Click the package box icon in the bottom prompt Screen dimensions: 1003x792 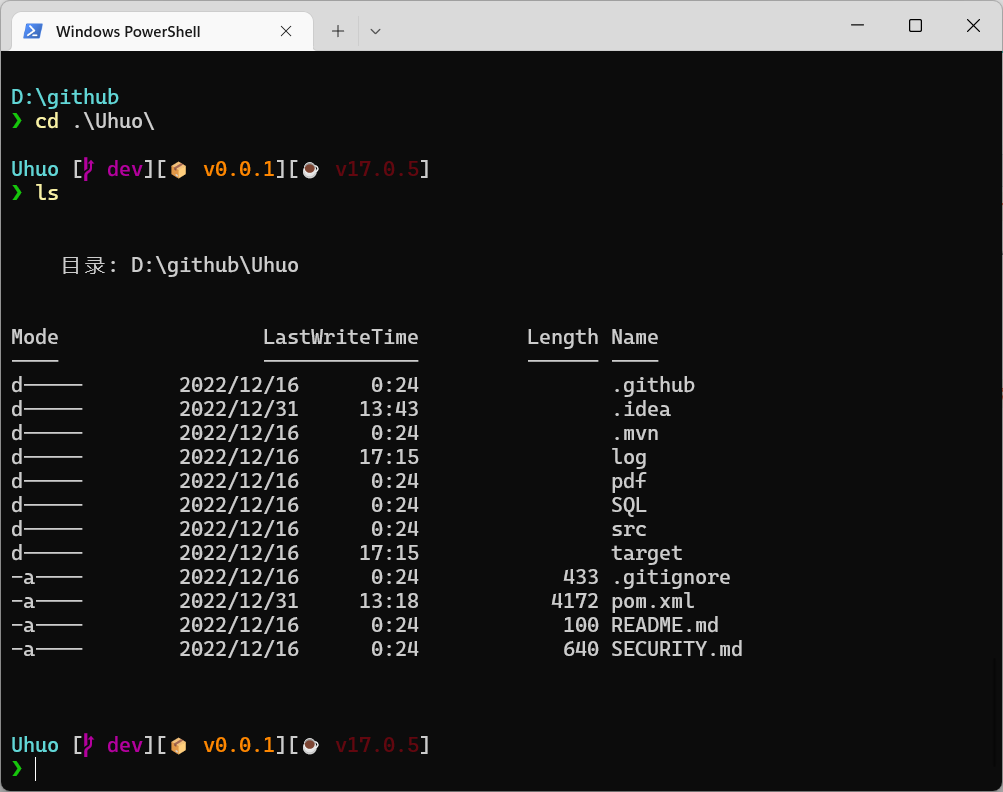178,746
